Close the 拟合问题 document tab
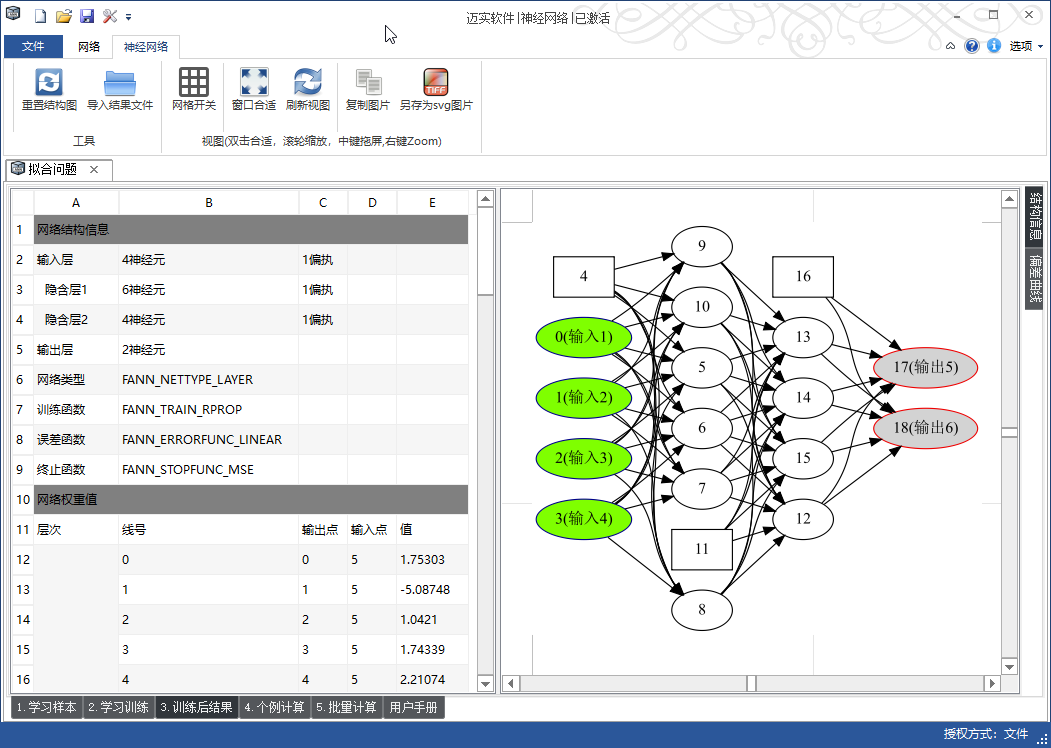The height and width of the screenshot is (748, 1051). pos(94,169)
